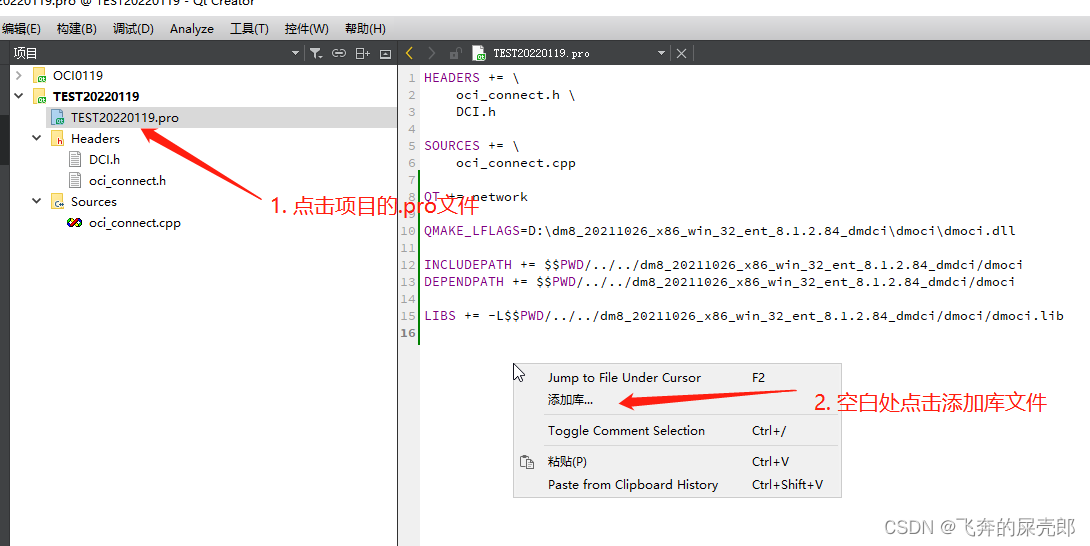Viewport: 1090px width, 546px height.
Task: Expand the OCI0119 project node
Action: (19, 75)
